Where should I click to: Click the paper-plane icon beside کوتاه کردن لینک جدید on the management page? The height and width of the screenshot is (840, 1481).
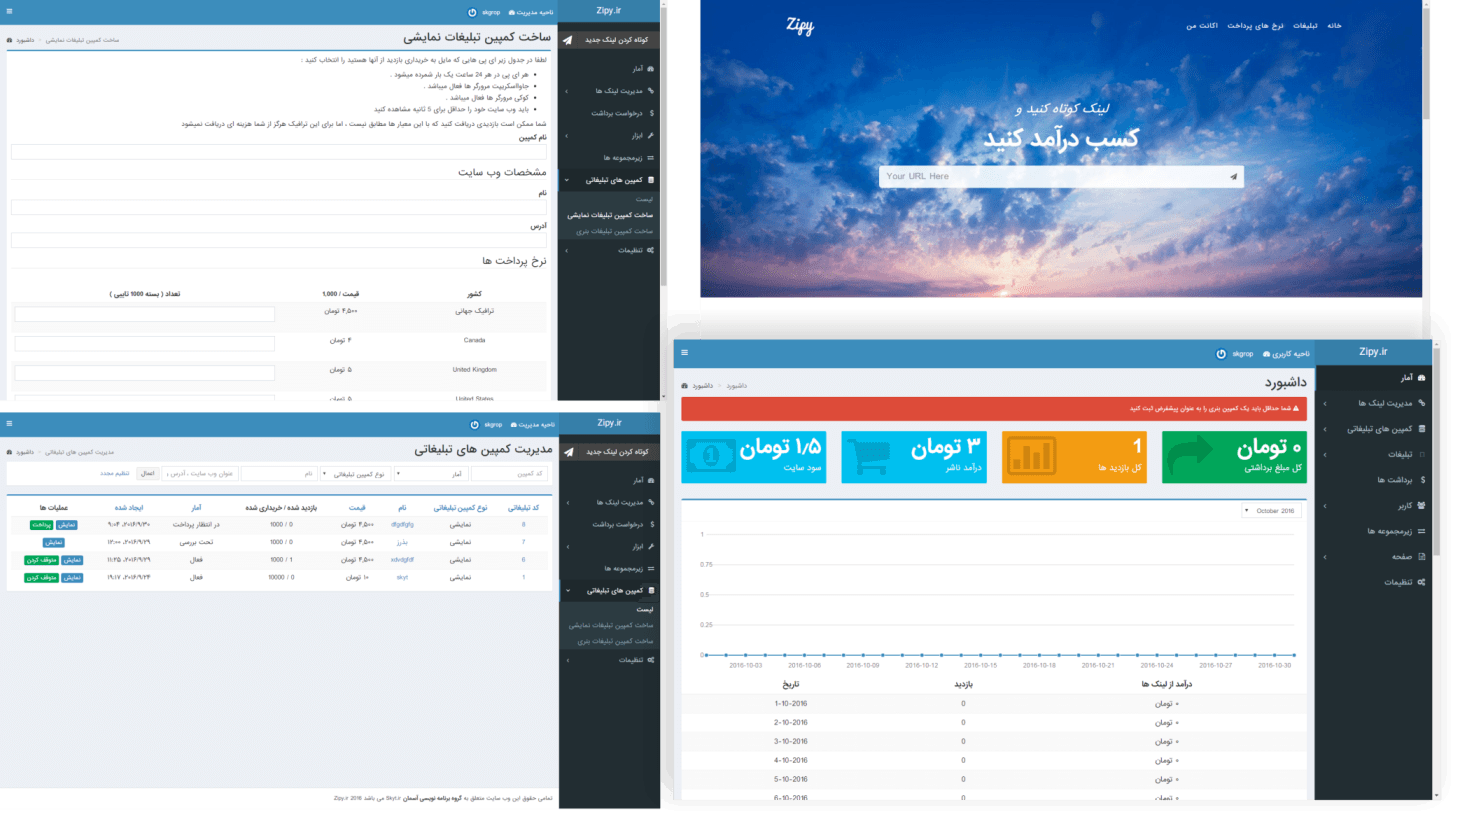568,452
